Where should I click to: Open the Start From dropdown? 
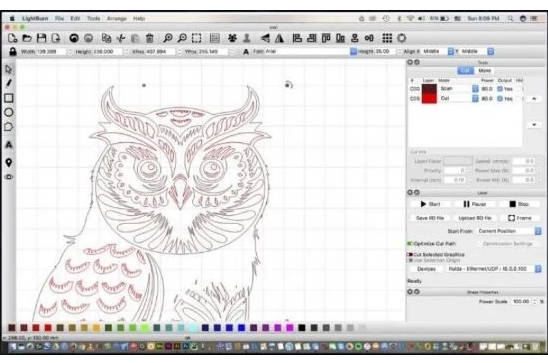tap(509, 231)
